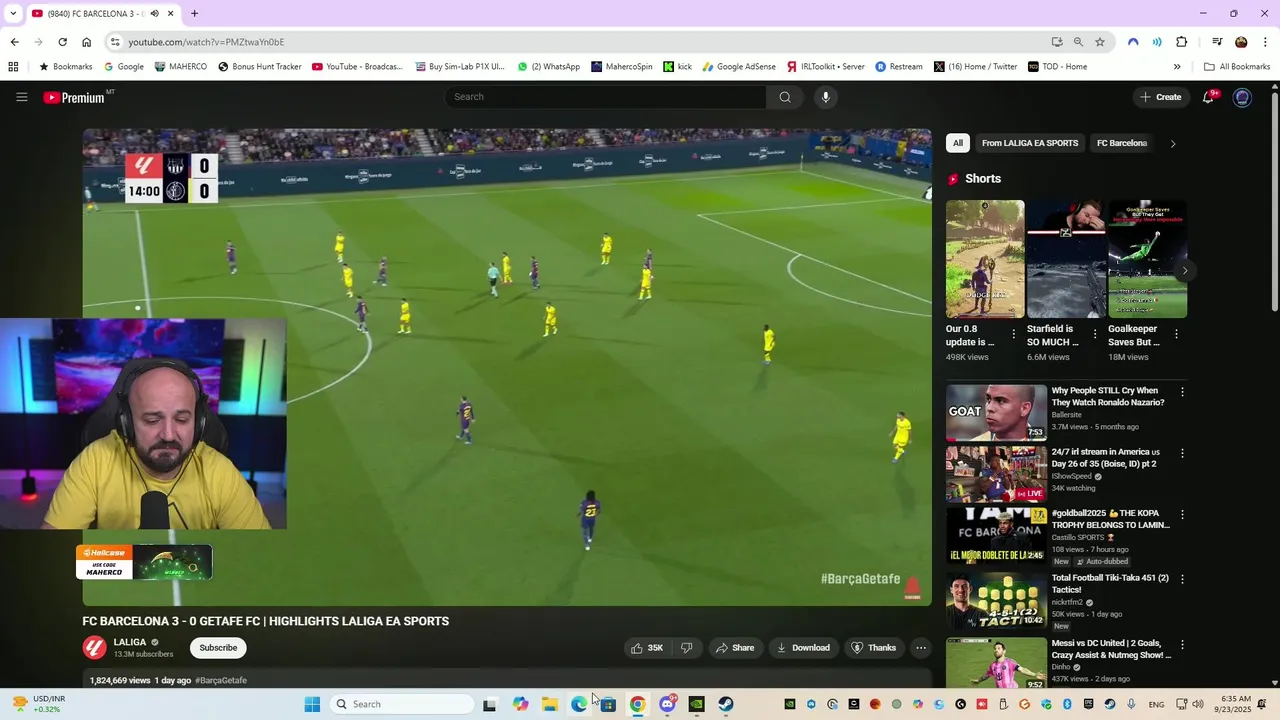Select the All filter chip
1280x720 pixels.
(x=958, y=143)
